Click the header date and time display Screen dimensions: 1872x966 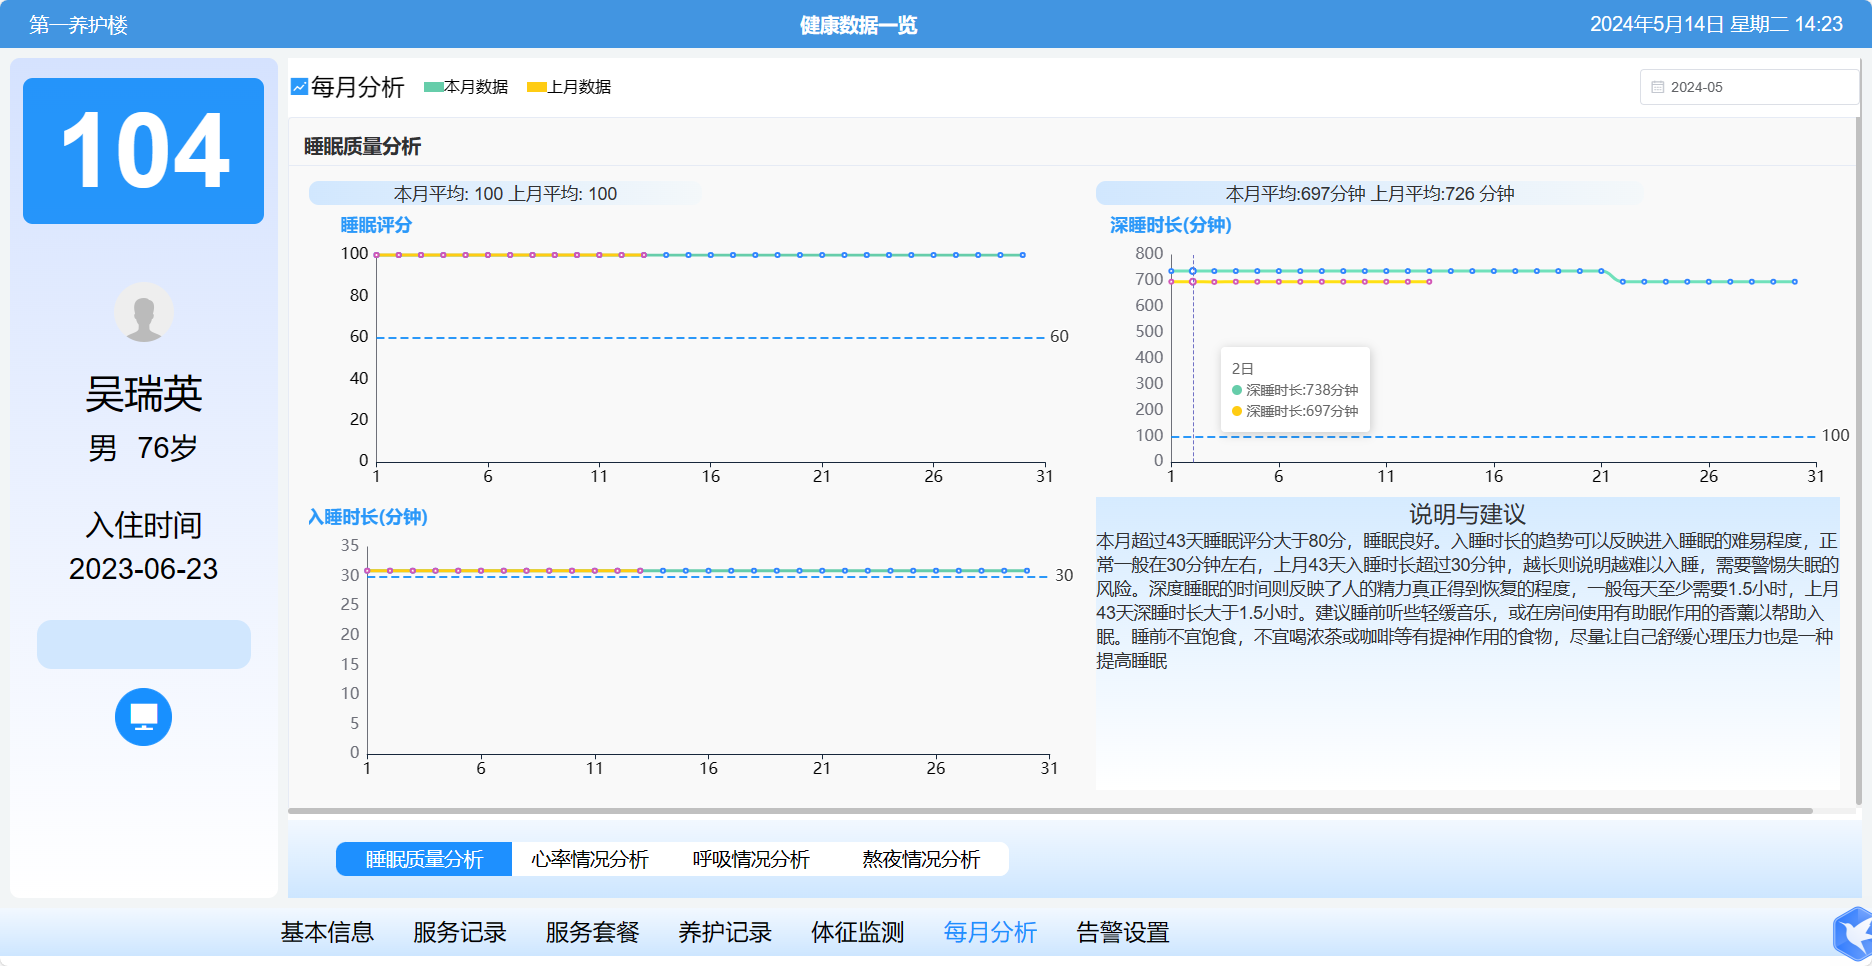(1716, 24)
